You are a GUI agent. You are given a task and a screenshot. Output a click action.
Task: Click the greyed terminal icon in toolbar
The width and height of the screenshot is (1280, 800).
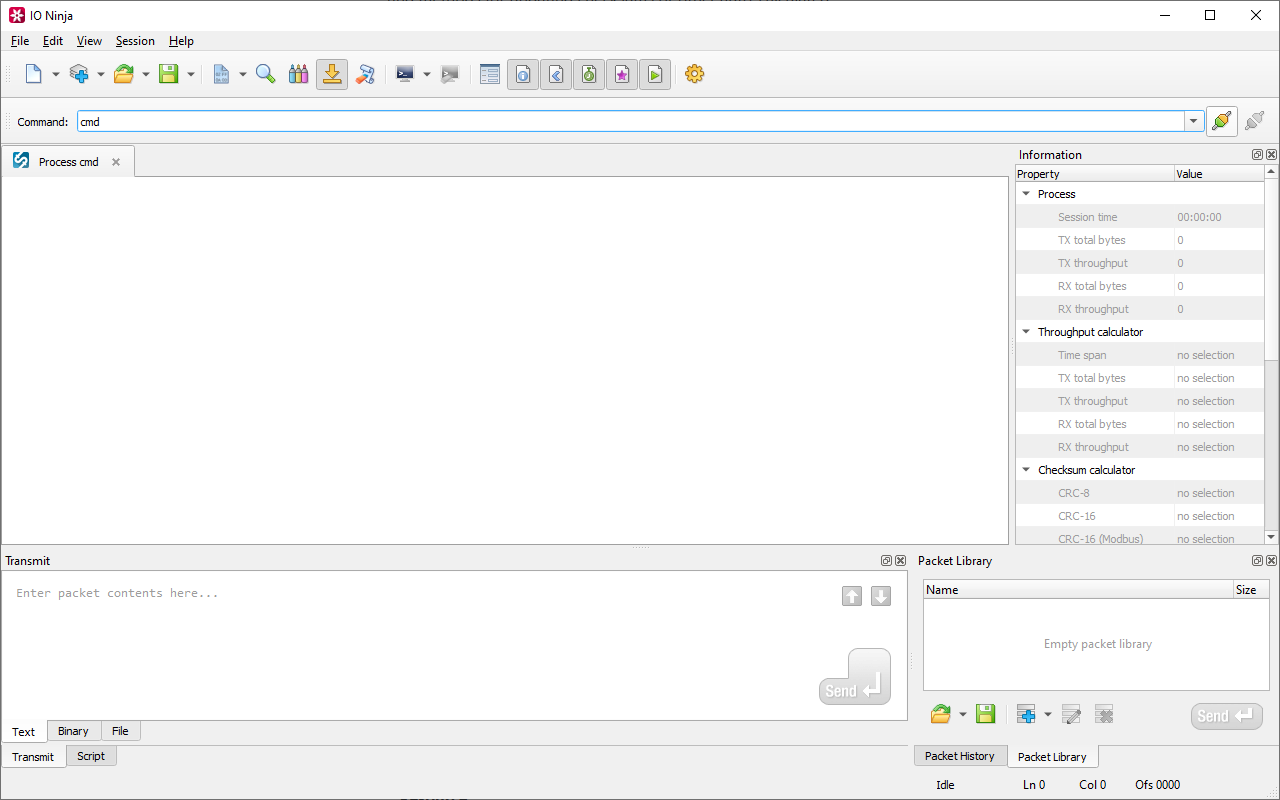pyautogui.click(x=450, y=74)
